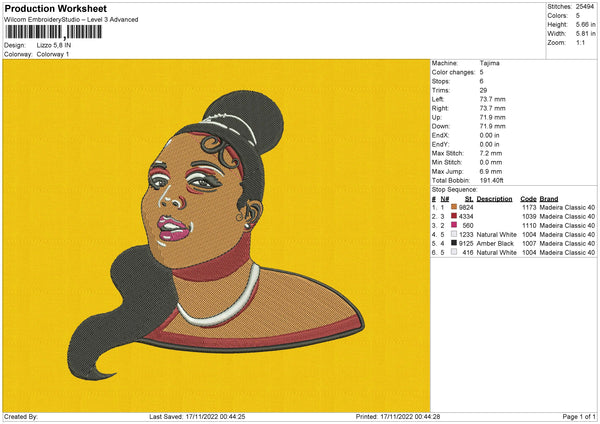Click 'Natural White' in stop row 4

[x=497, y=235]
